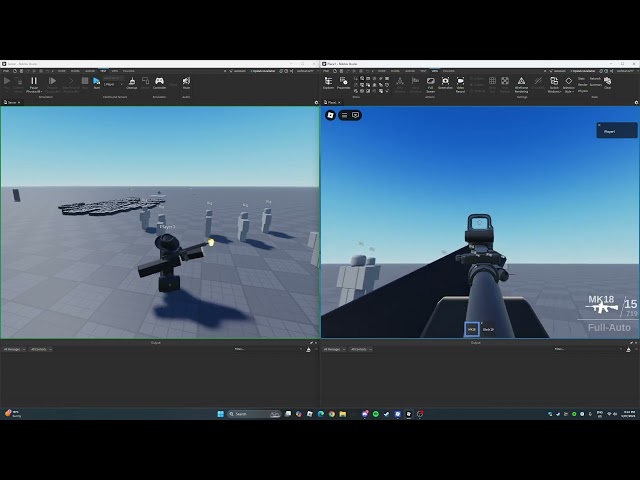Open File Explorer from taskbar
Screen dimensions: 640x480
343,414
